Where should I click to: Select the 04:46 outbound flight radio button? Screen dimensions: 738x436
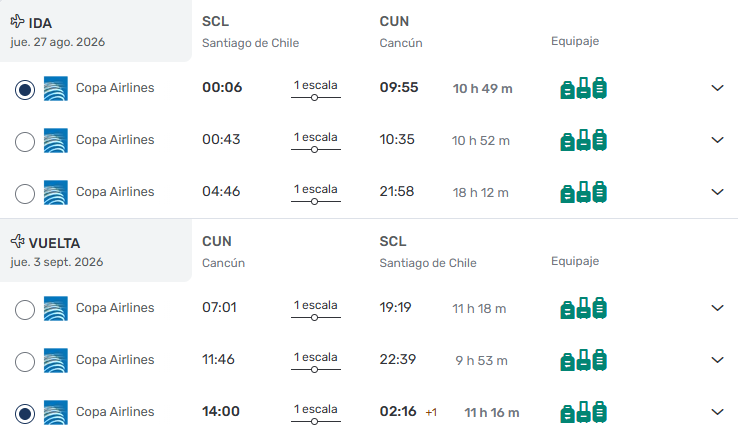[25, 193]
